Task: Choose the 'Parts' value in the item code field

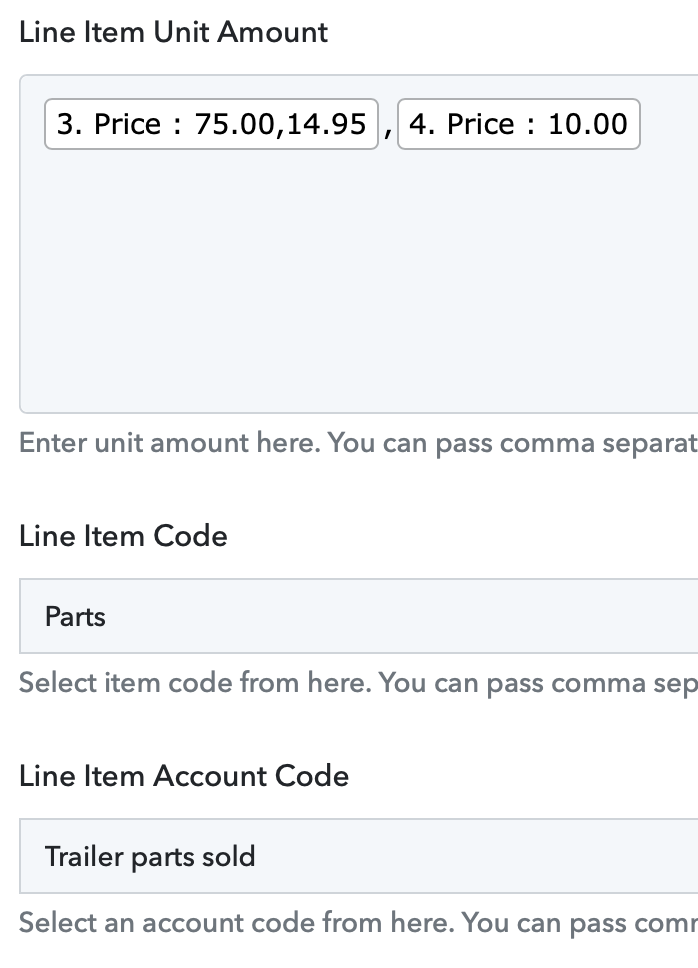Action: point(75,617)
